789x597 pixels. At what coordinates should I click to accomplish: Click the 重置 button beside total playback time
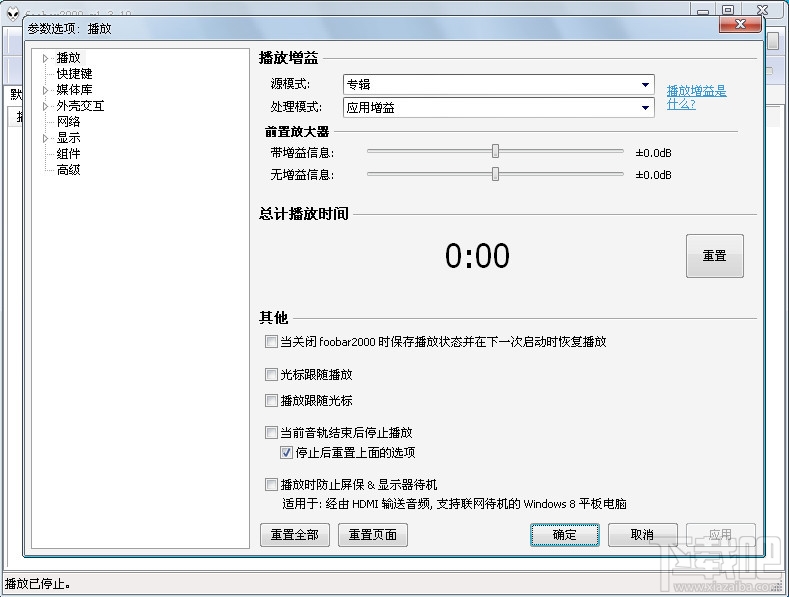(x=715, y=256)
